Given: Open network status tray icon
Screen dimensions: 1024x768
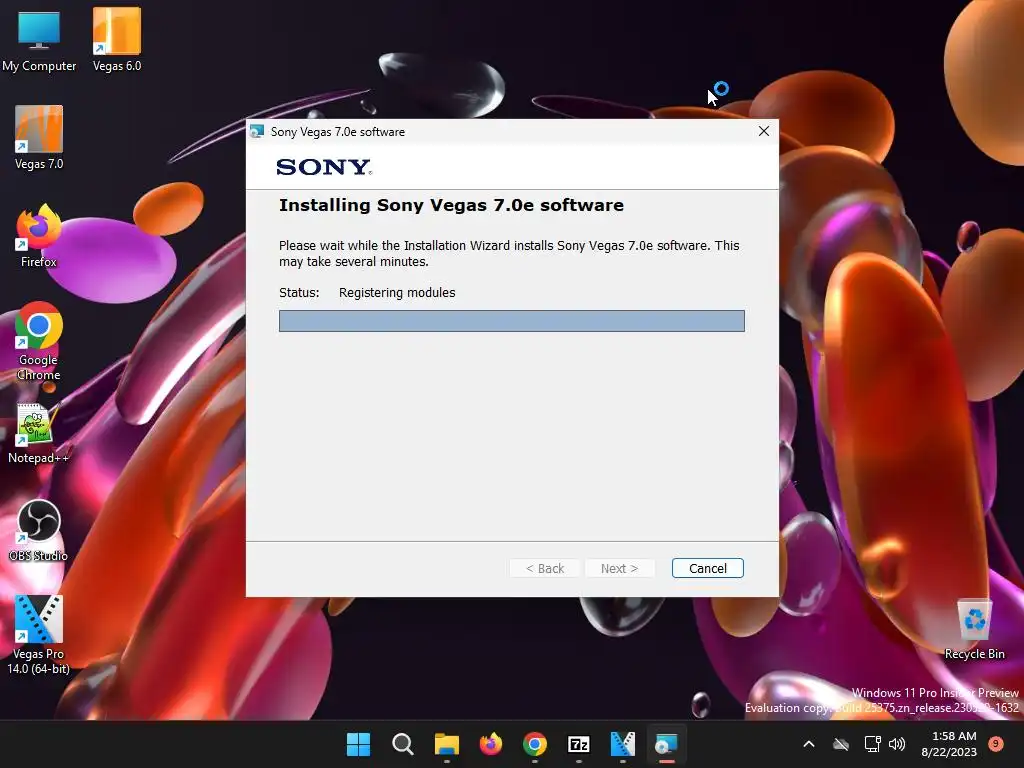Looking at the screenshot, I should pos(872,744).
